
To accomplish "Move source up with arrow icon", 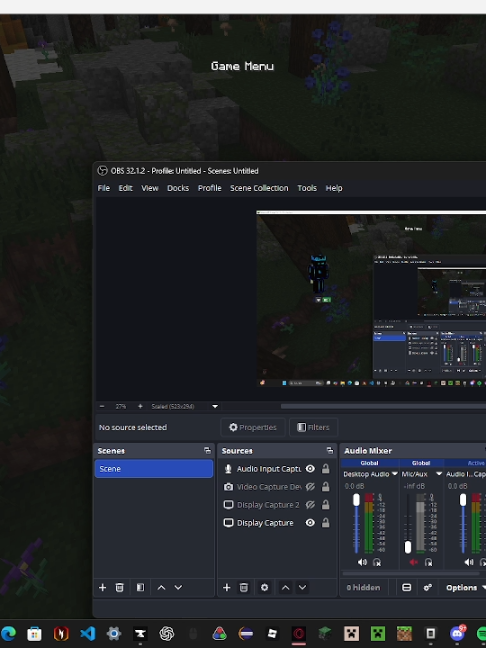I will (286, 587).
